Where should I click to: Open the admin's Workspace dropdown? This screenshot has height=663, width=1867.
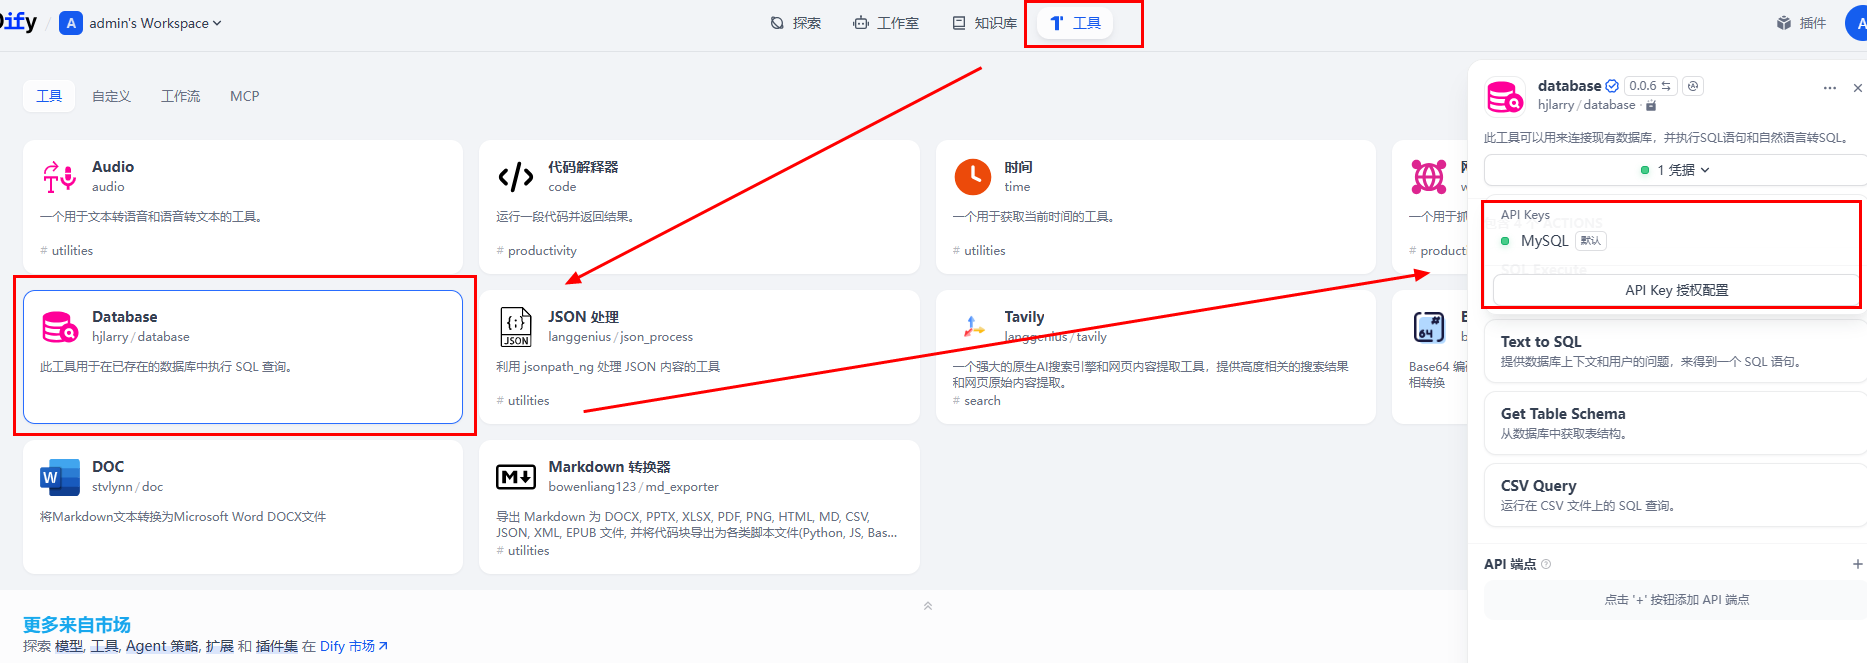click(x=155, y=23)
